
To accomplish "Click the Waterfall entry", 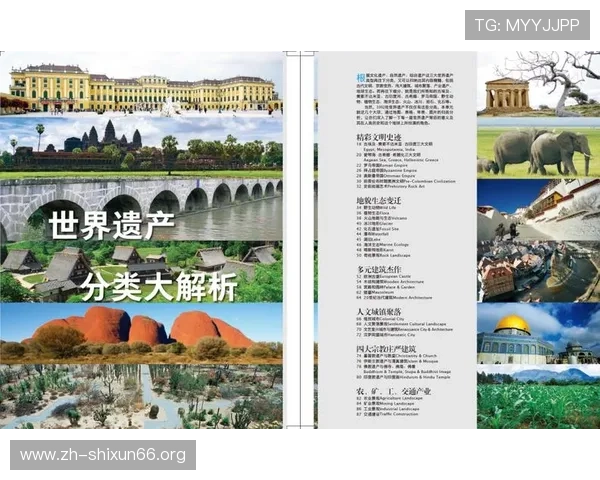I will tap(372, 234).
